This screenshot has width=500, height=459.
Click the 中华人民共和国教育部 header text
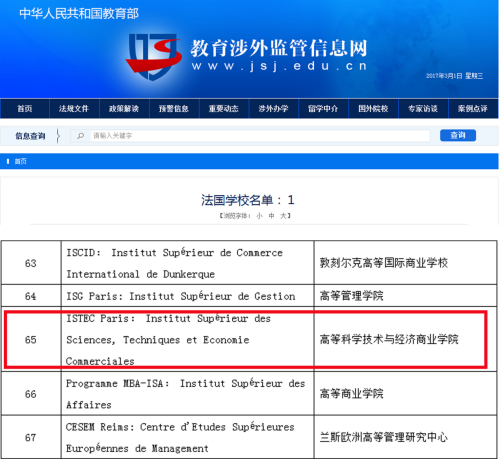tap(79, 14)
